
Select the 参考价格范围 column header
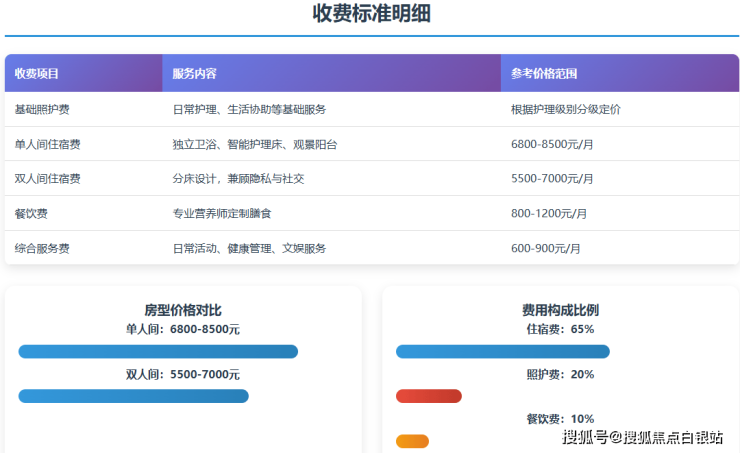click(544, 74)
